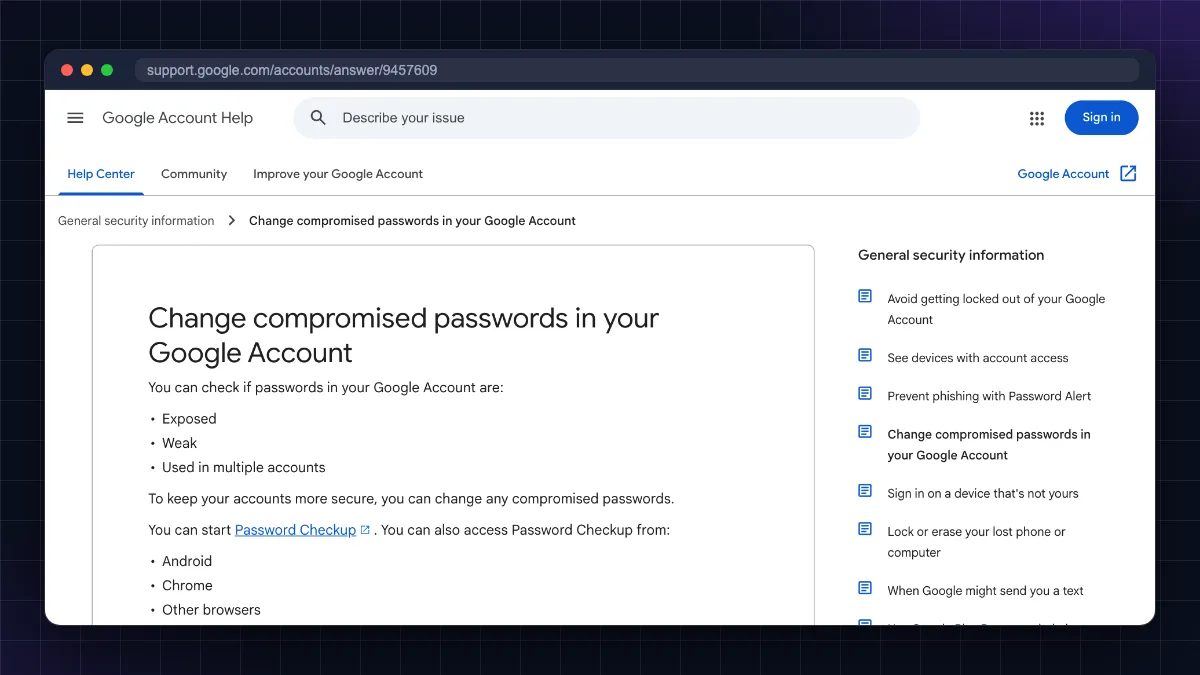Click the red window close button
Viewport: 1200px width, 675px height.
click(x=67, y=70)
